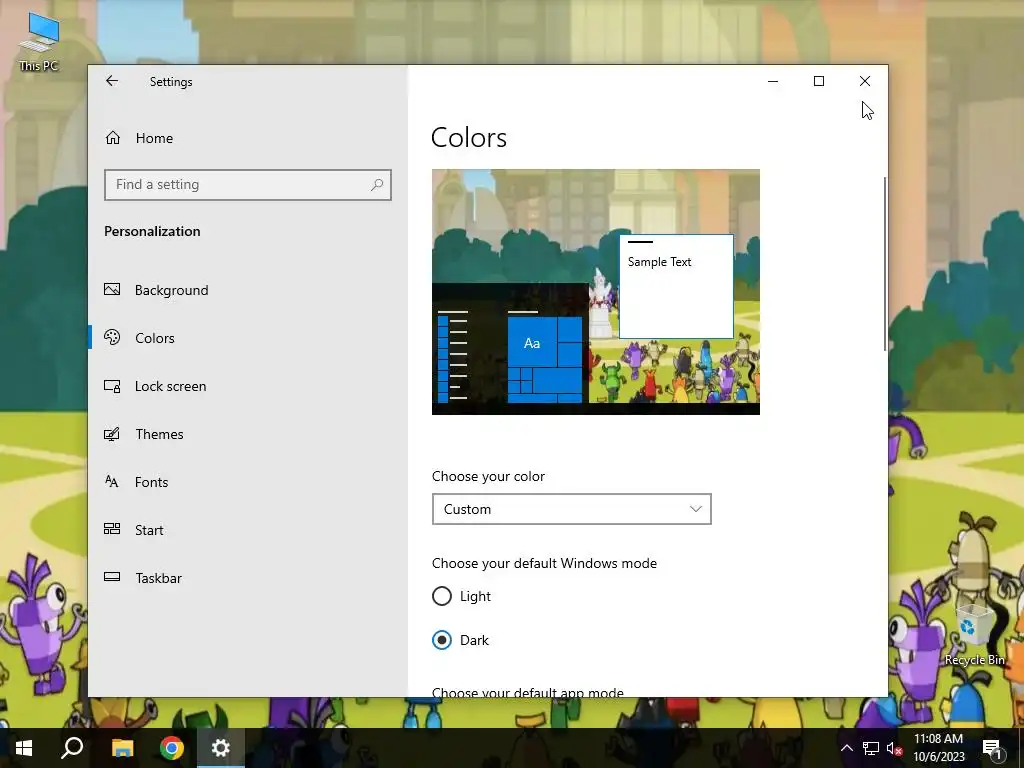Close the Settings window
Viewport: 1024px width, 768px height.
point(865,81)
